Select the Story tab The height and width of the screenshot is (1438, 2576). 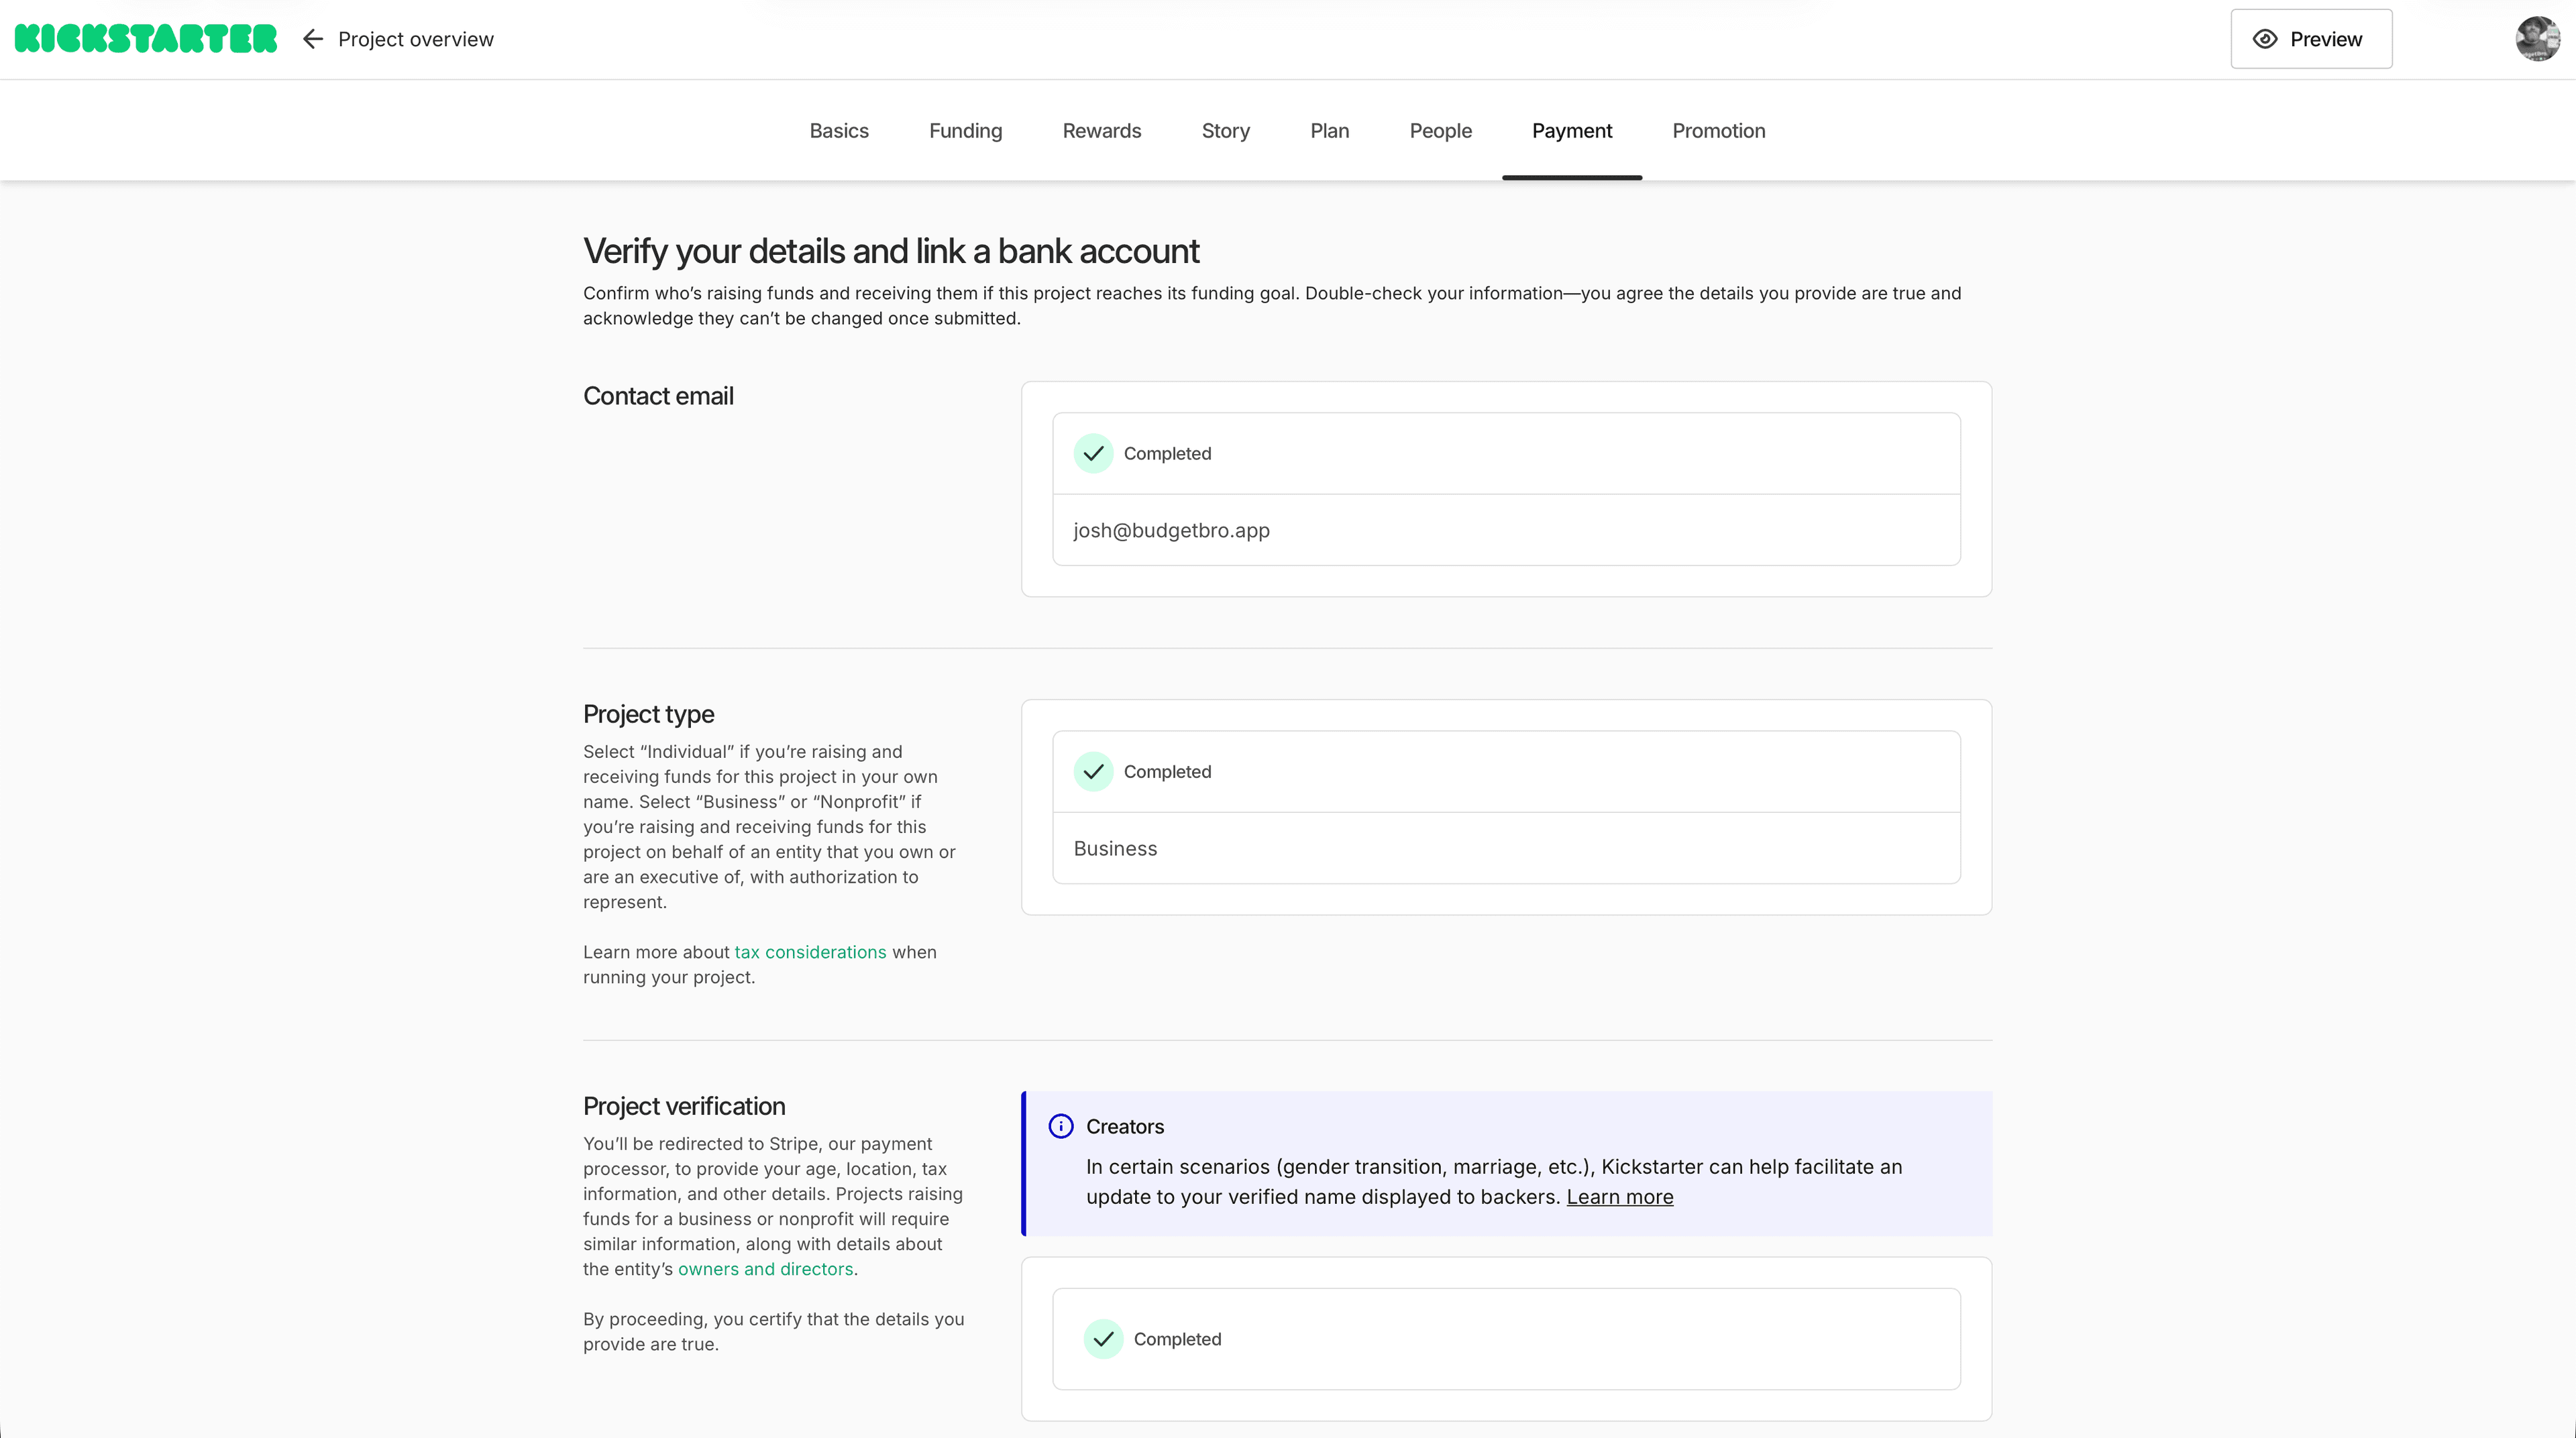(1225, 131)
